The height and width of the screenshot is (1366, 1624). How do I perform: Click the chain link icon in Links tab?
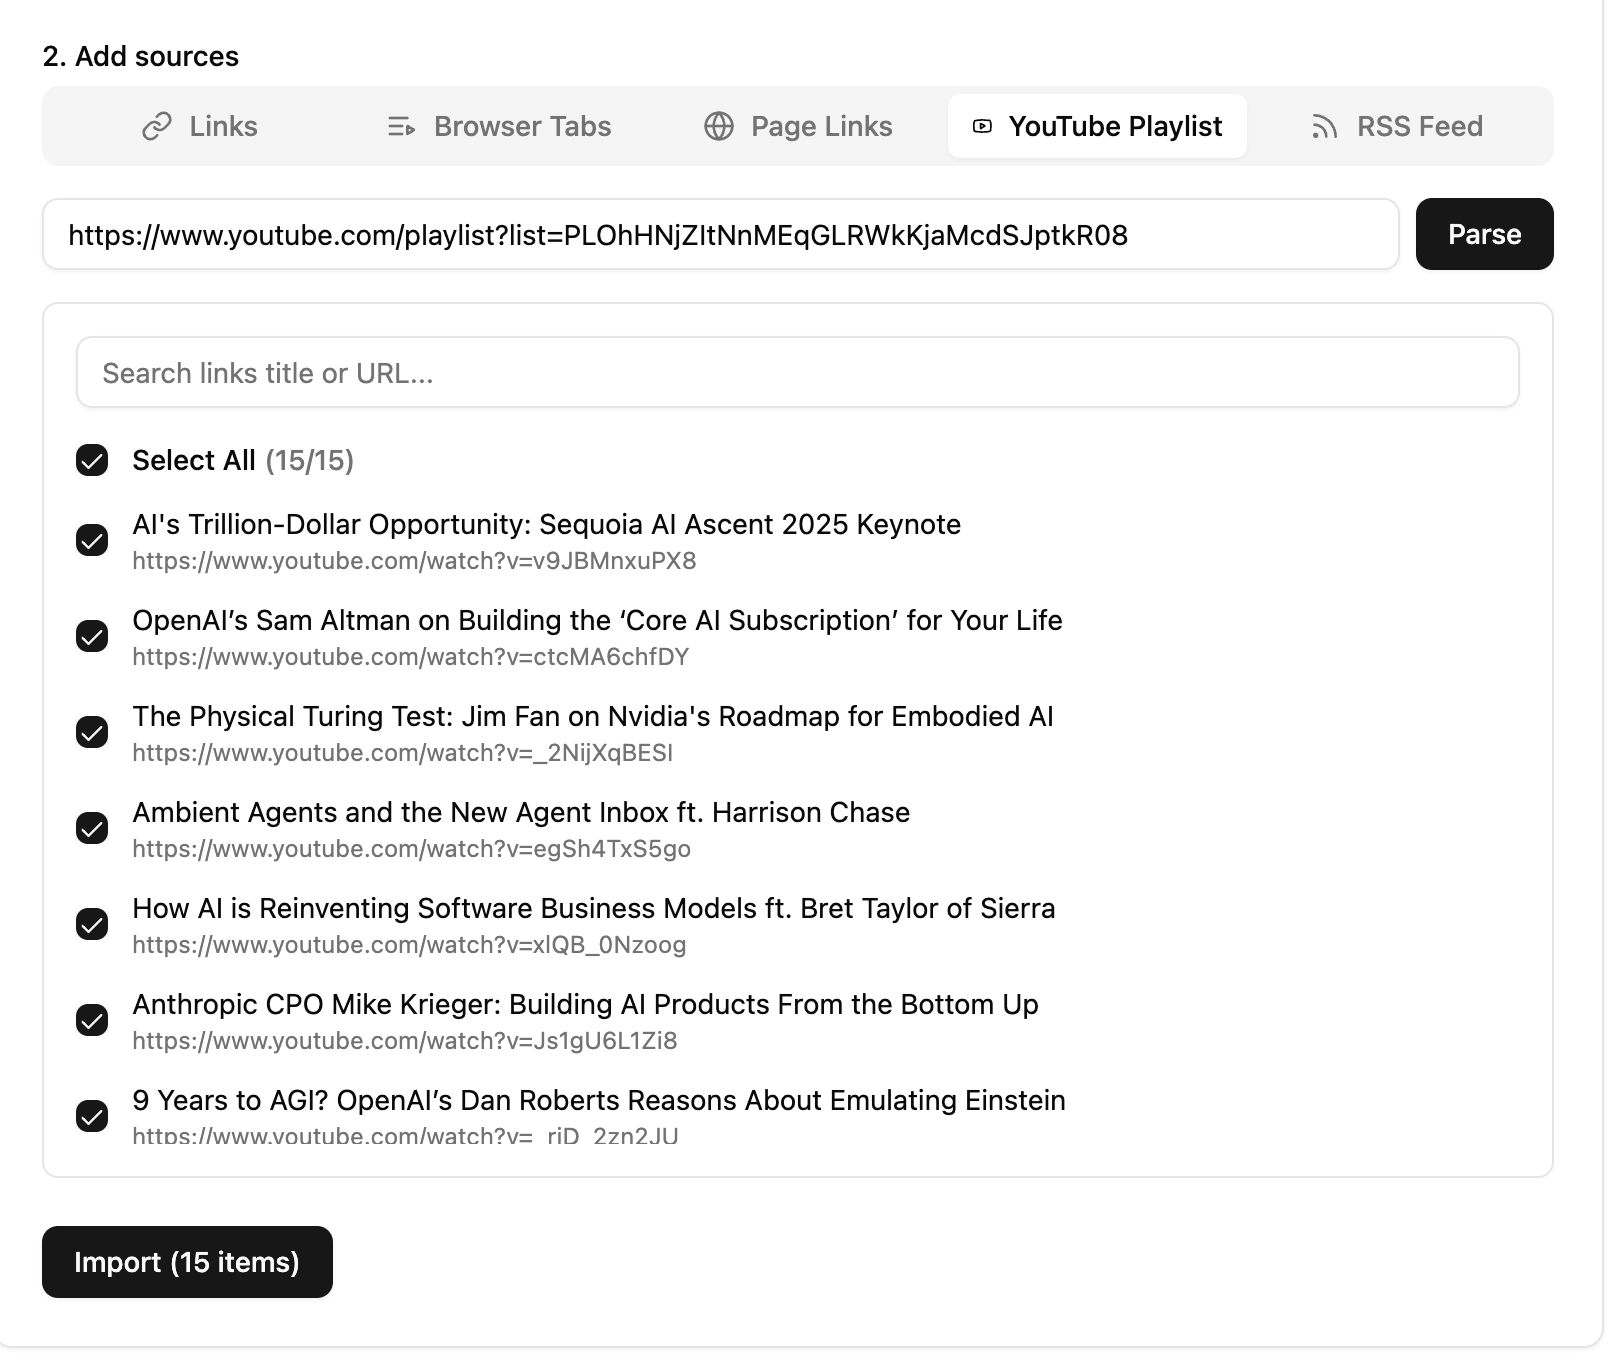pos(157,127)
